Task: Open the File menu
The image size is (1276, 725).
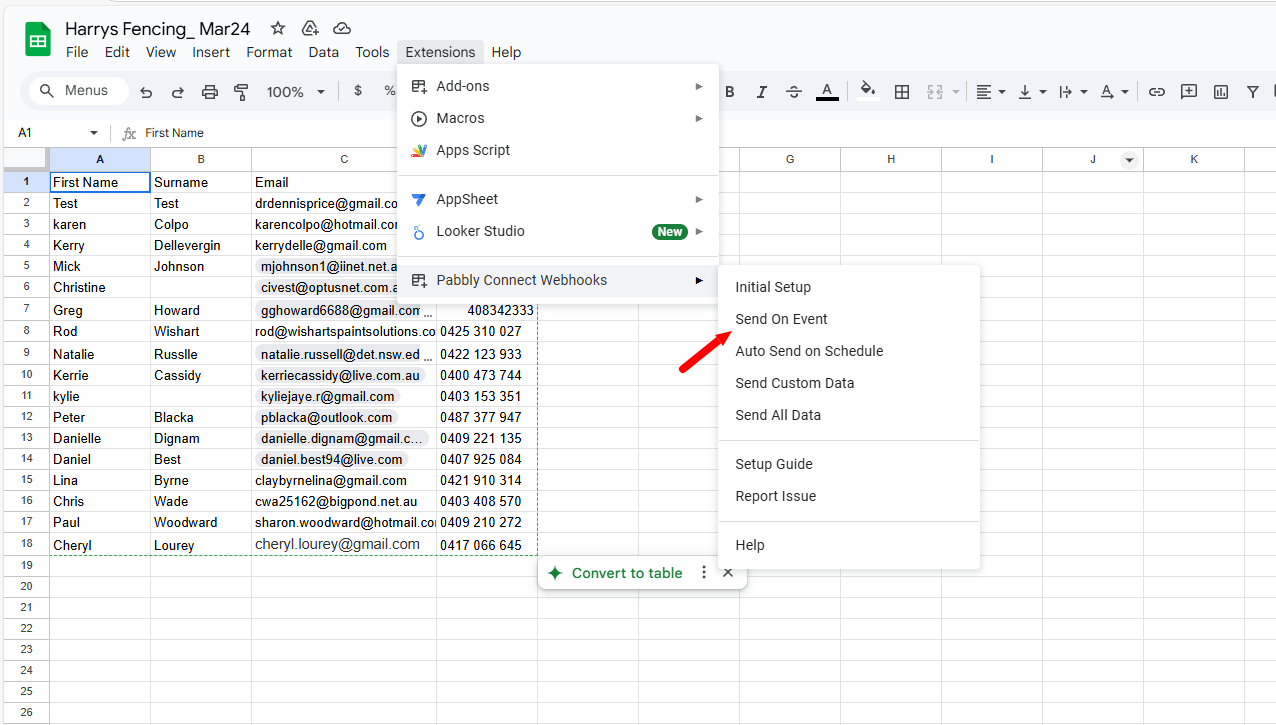Action: point(77,52)
